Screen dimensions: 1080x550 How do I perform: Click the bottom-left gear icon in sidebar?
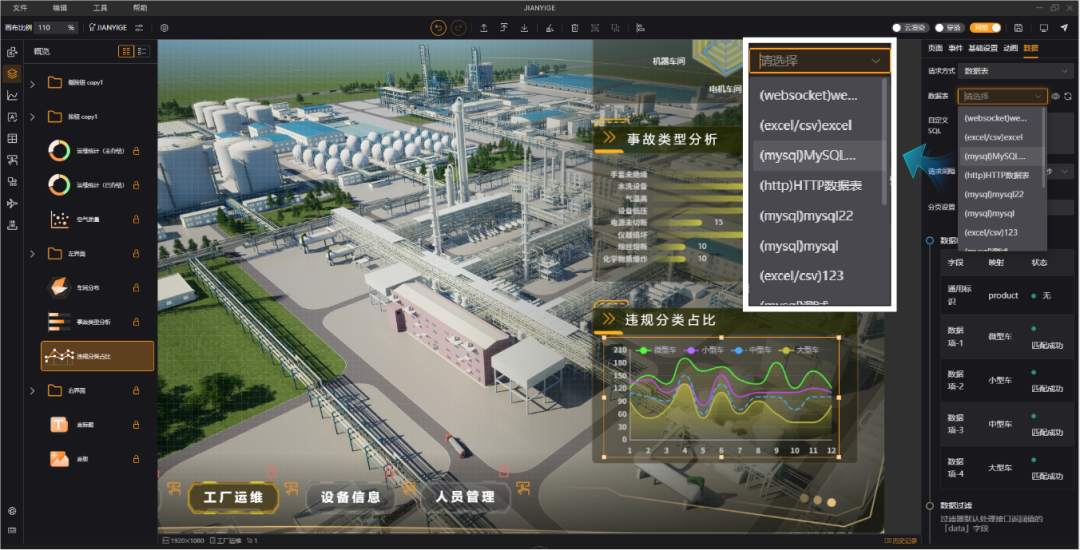[x=12, y=511]
